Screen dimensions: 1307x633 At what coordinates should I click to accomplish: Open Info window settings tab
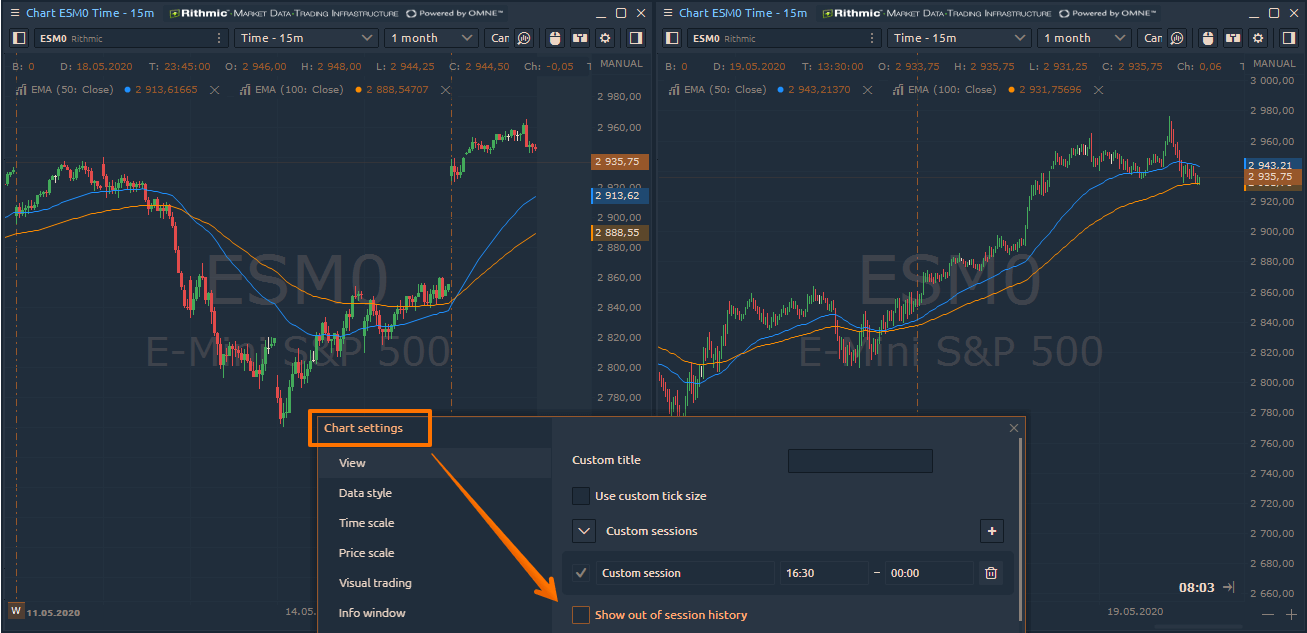pyautogui.click(x=435, y=613)
